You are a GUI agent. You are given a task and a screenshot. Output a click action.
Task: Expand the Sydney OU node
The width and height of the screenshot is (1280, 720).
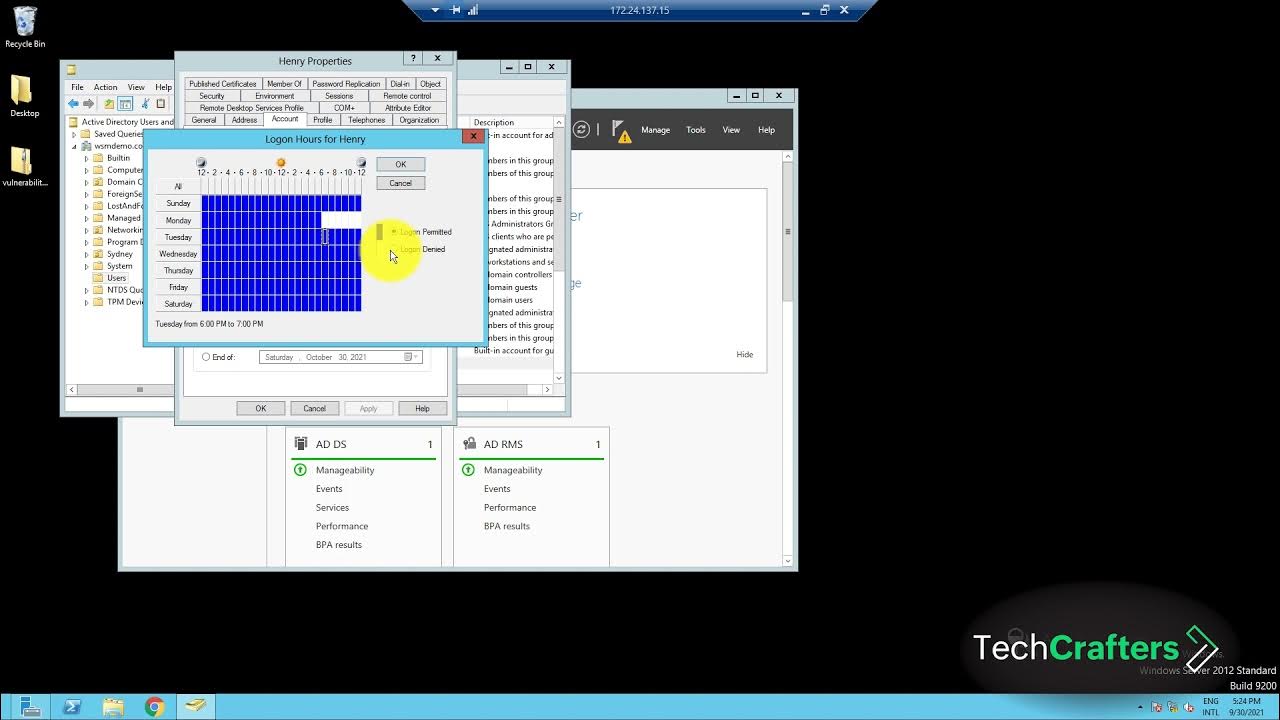[86, 254]
